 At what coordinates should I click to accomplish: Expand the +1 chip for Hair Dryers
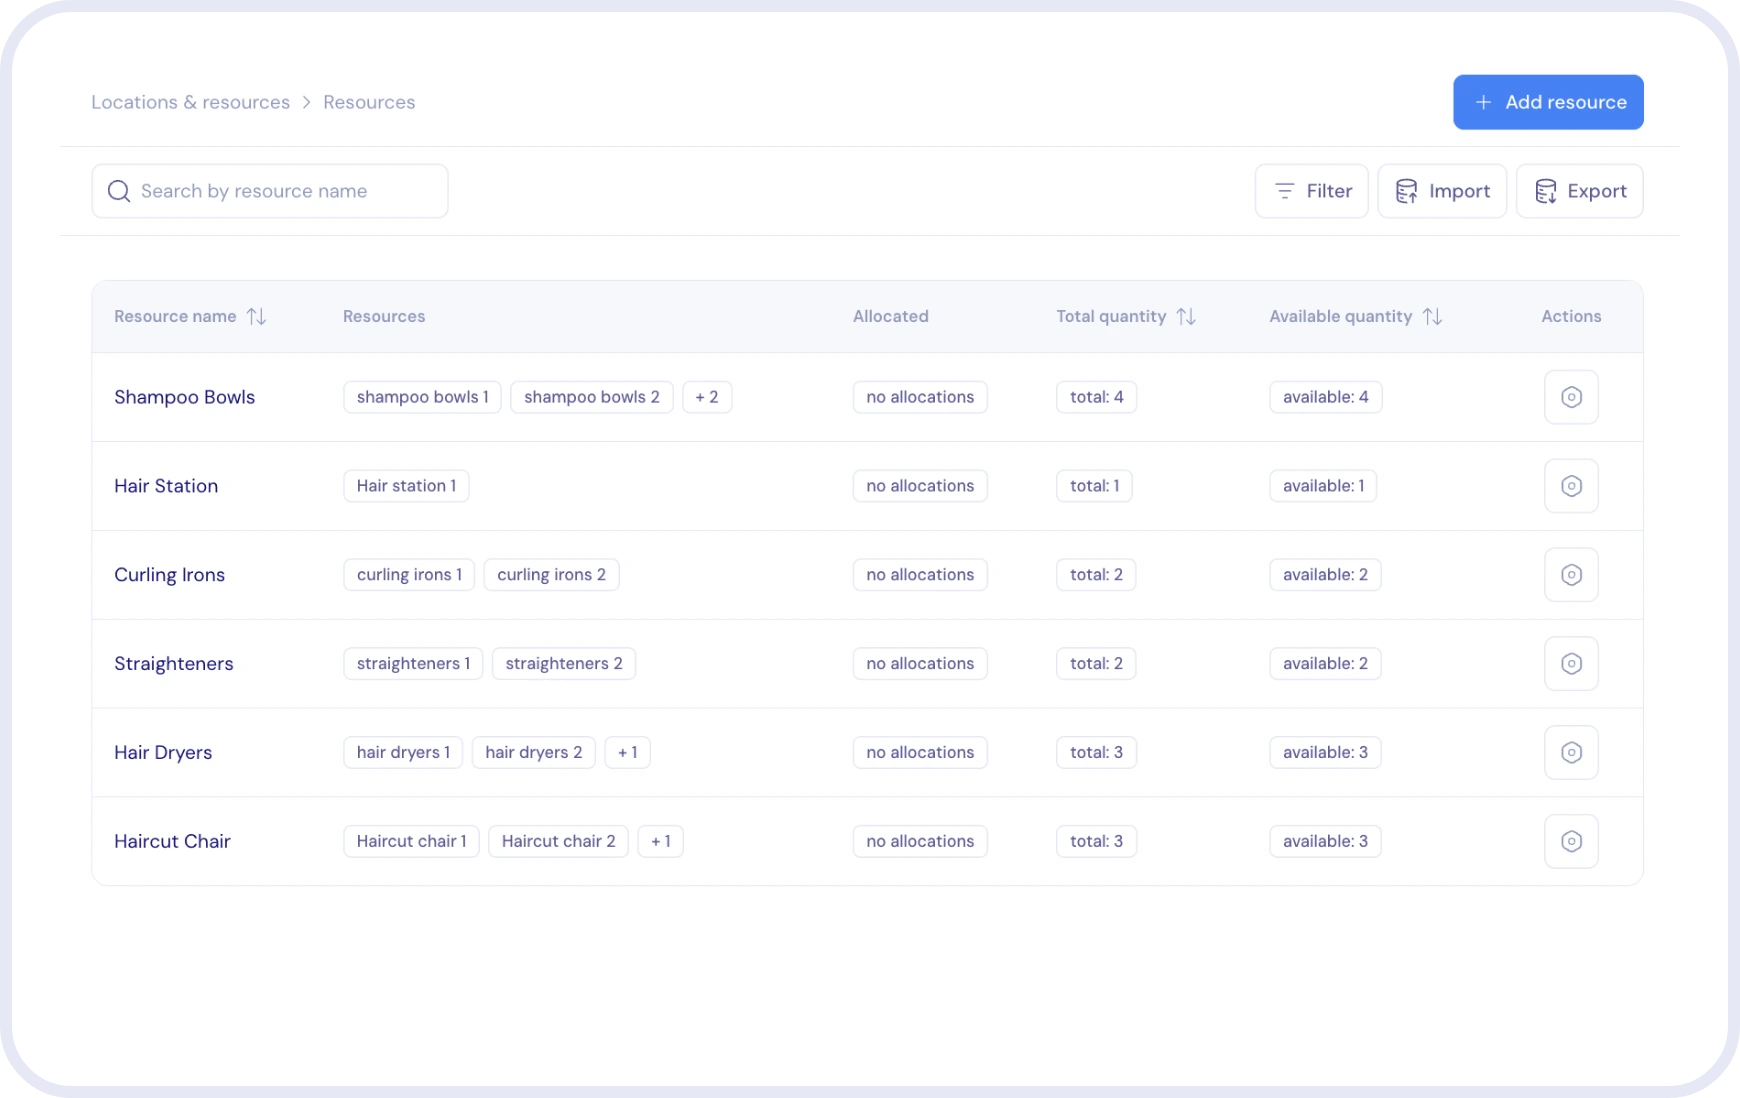627,752
